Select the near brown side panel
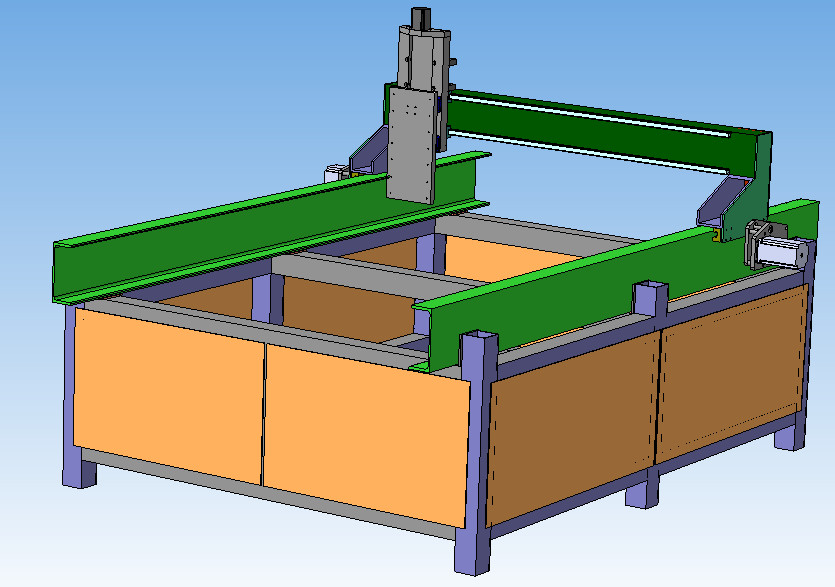Viewport: 835px width, 587px height. tap(572, 428)
